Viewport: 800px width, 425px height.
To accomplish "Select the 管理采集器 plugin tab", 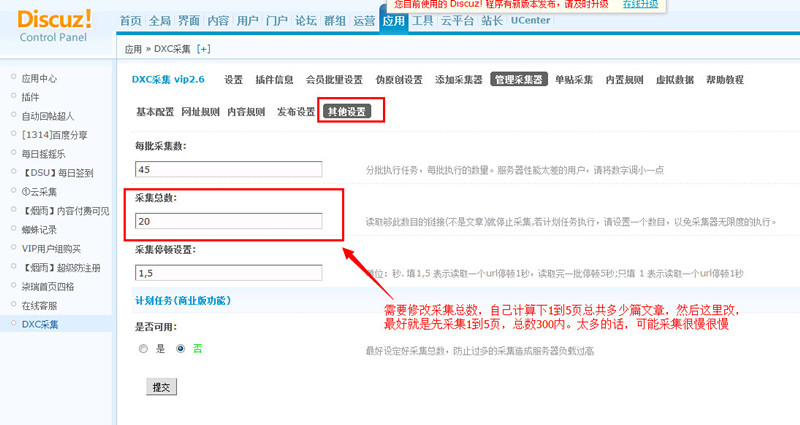I will click(519, 80).
